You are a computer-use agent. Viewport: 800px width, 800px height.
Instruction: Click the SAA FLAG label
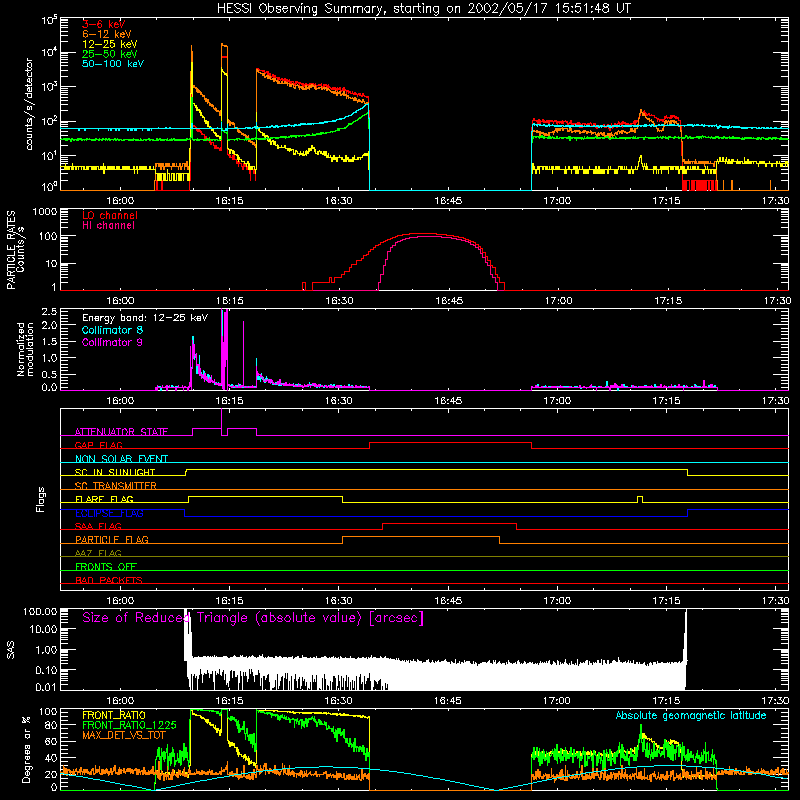(98, 526)
